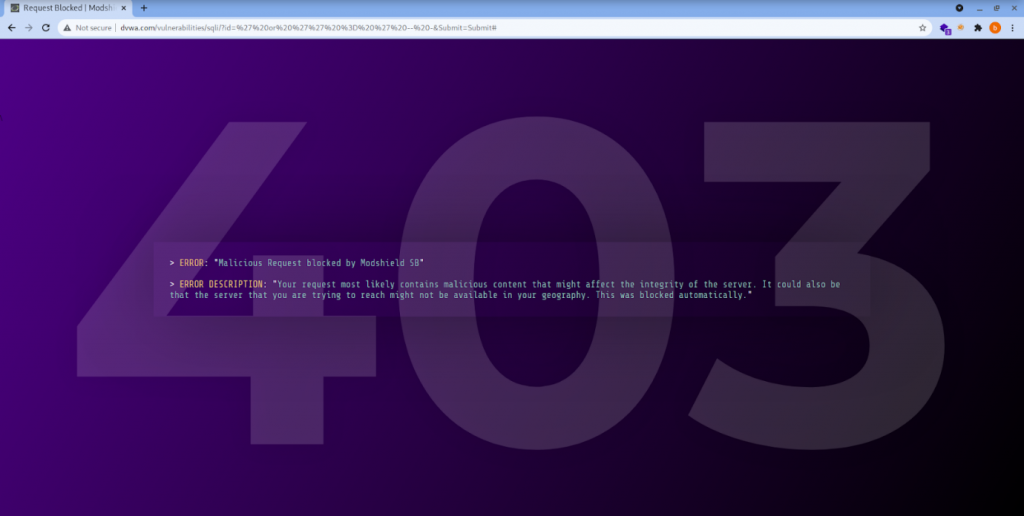Open Chrome's three-dot menu
The width and height of the screenshot is (1024, 516).
click(1012, 28)
